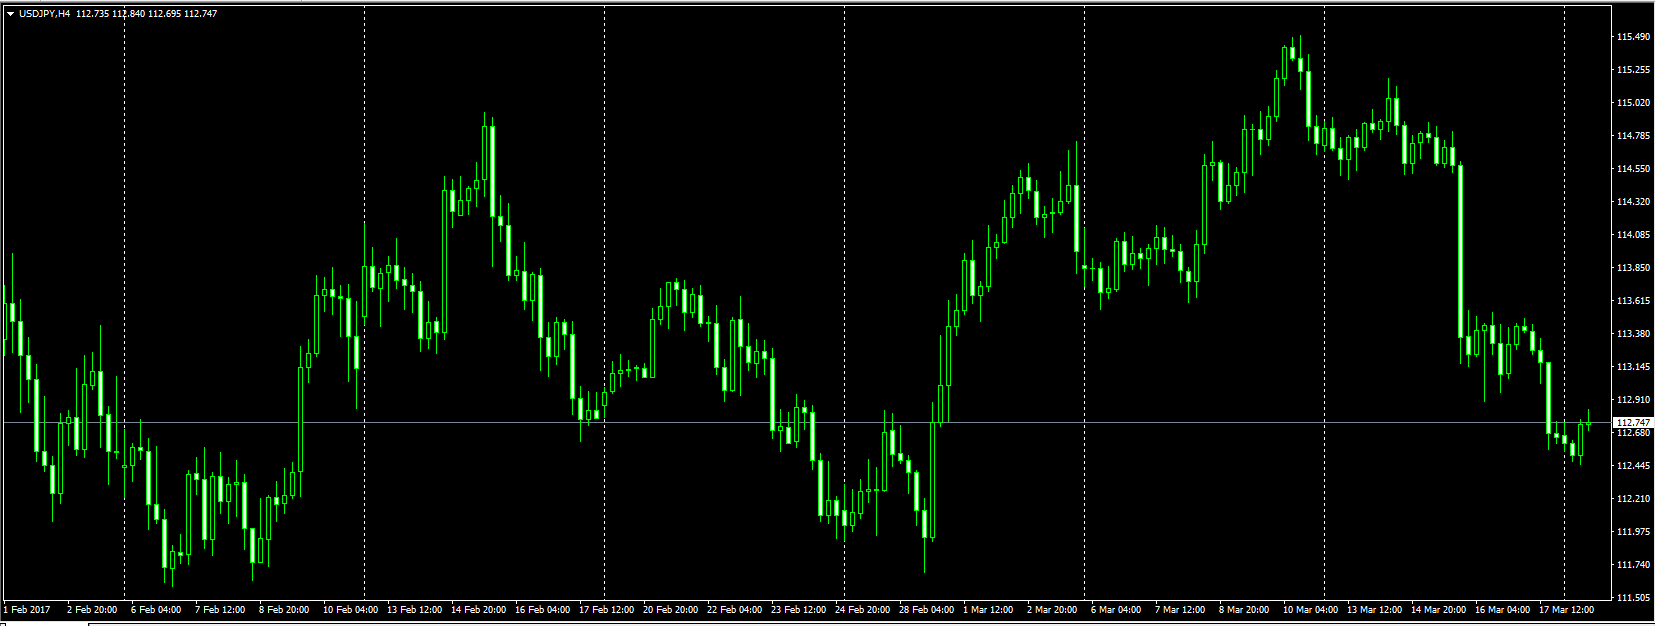Click the 10 Mar 04:00 time label

1310,610
